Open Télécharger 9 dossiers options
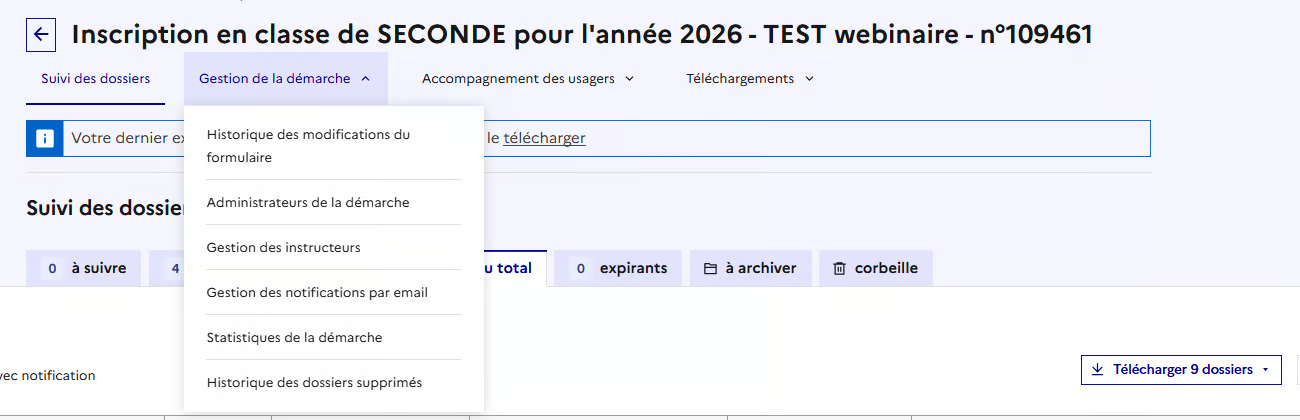Viewport: 1300px width, 420px height. [x=1180, y=370]
